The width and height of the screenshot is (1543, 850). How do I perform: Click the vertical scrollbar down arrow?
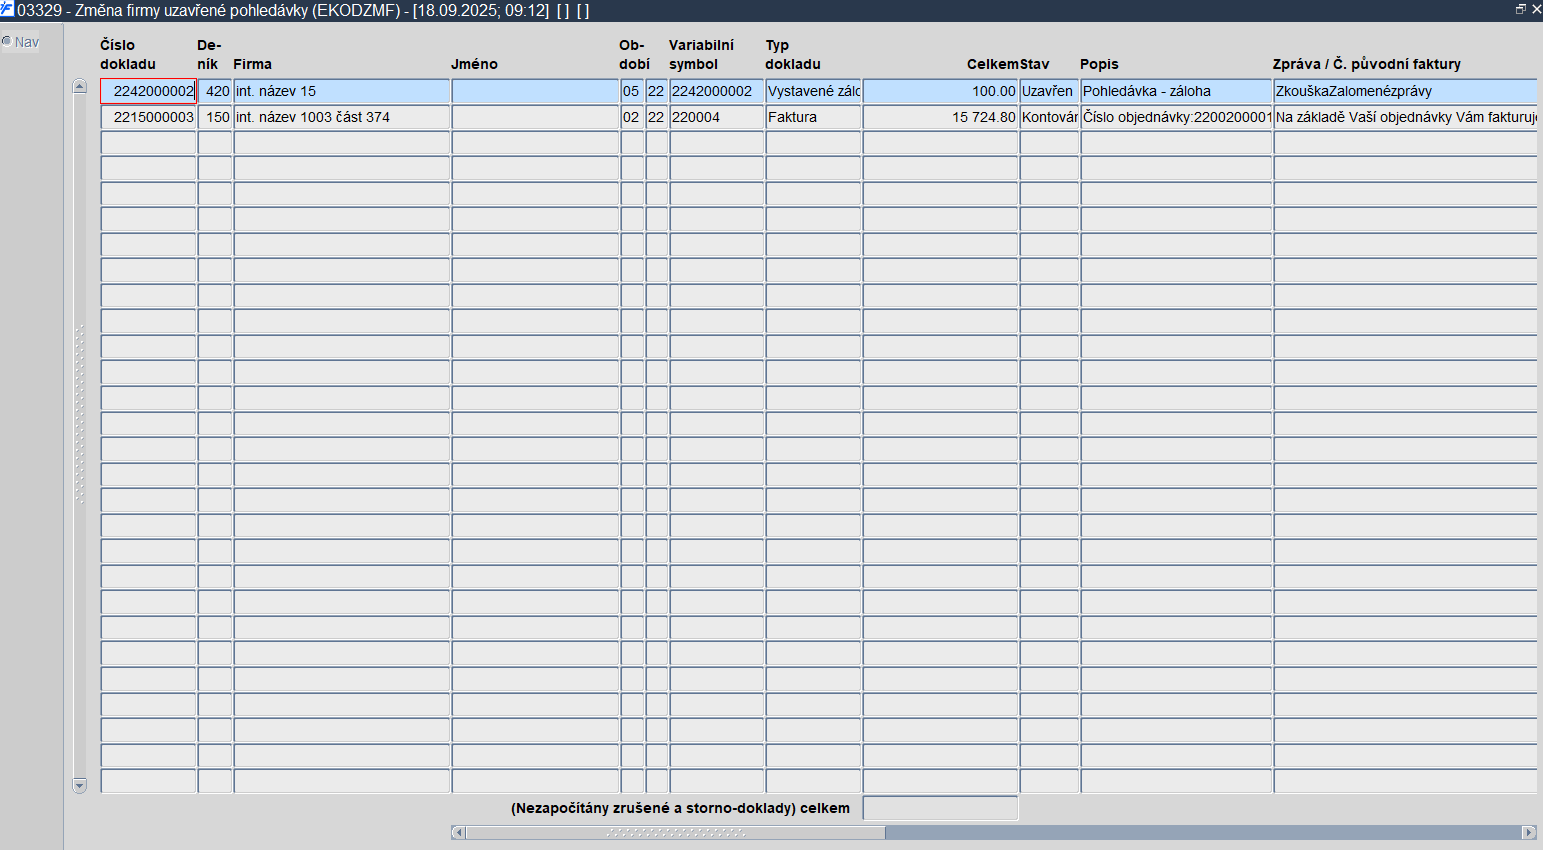pyautogui.click(x=80, y=786)
